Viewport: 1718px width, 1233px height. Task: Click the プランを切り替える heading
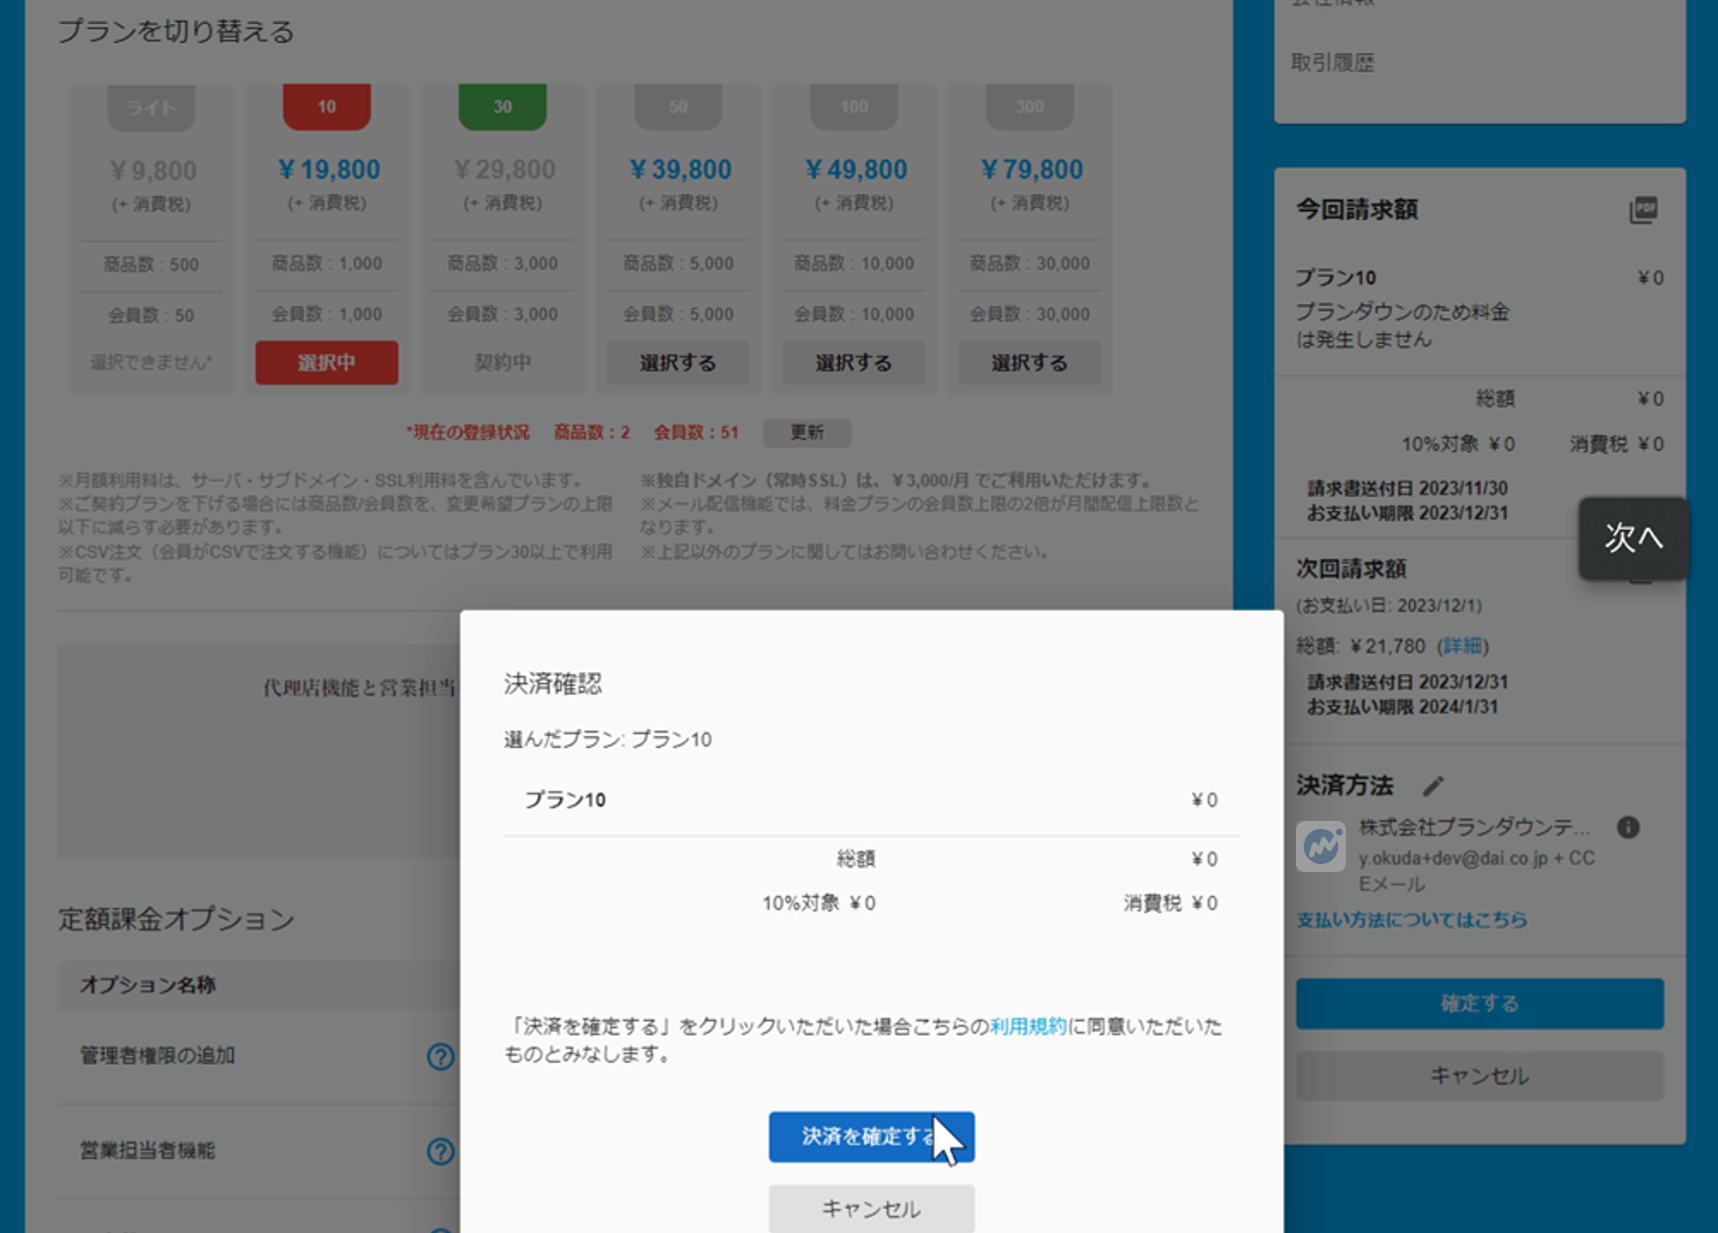[x=176, y=32]
